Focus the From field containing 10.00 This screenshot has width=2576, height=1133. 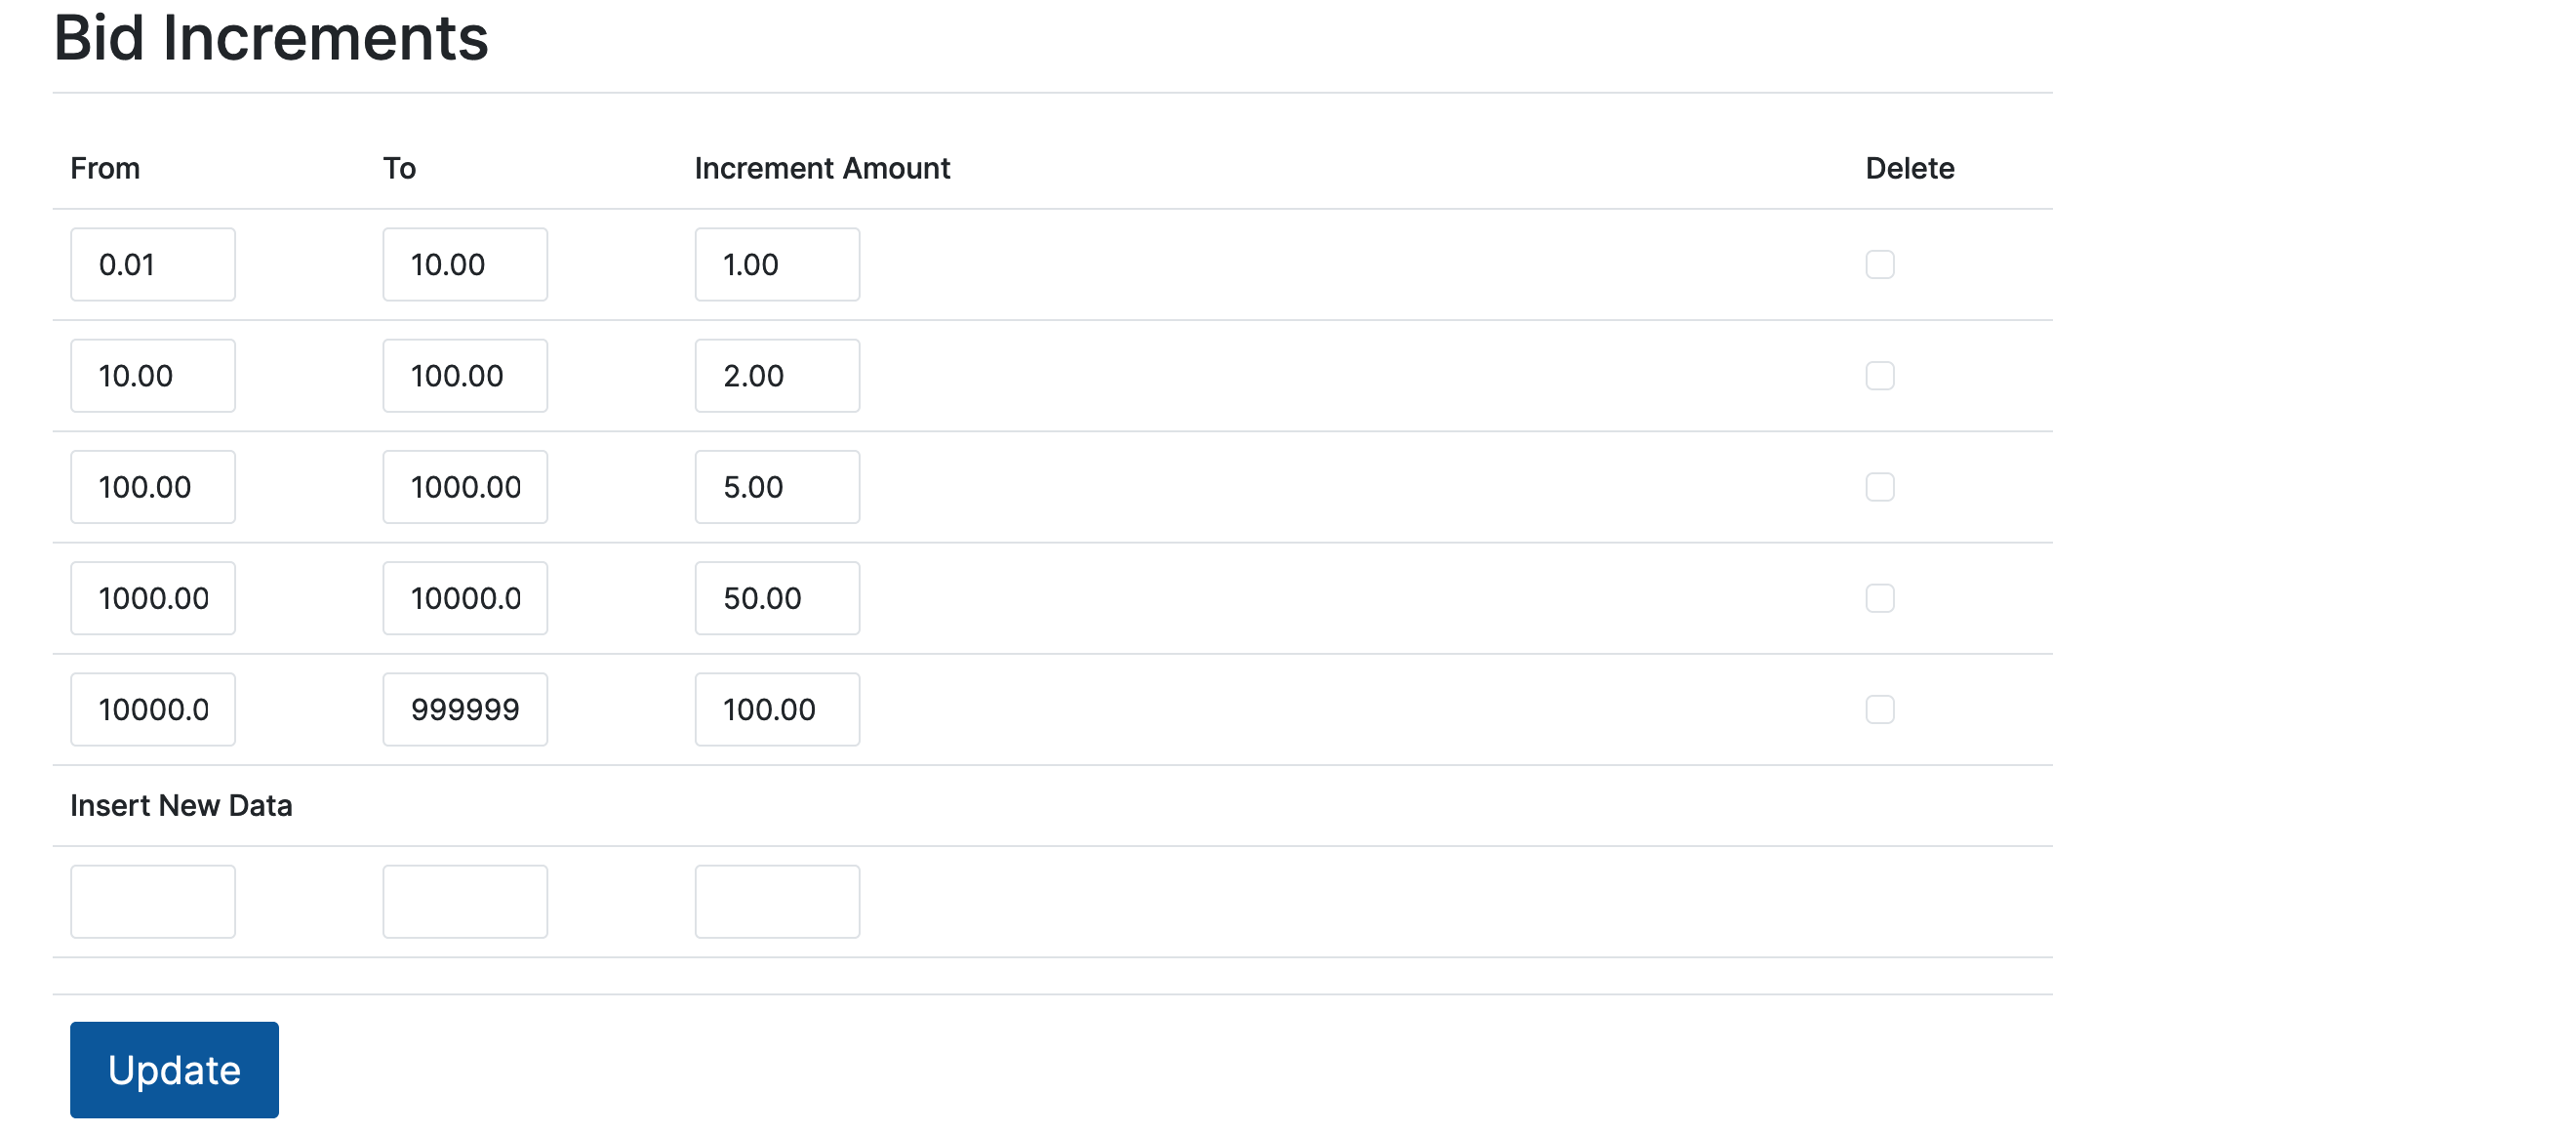click(152, 375)
